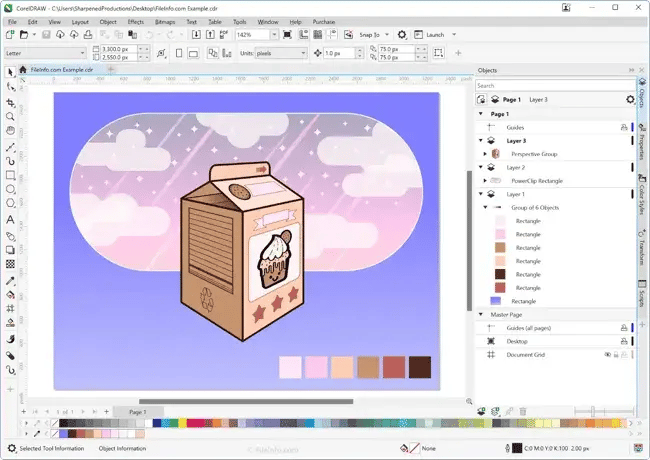Viewport: 650px width, 460px height.
Task: Expand the PowerClip Rectangle item
Action: click(x=485, y=180)
